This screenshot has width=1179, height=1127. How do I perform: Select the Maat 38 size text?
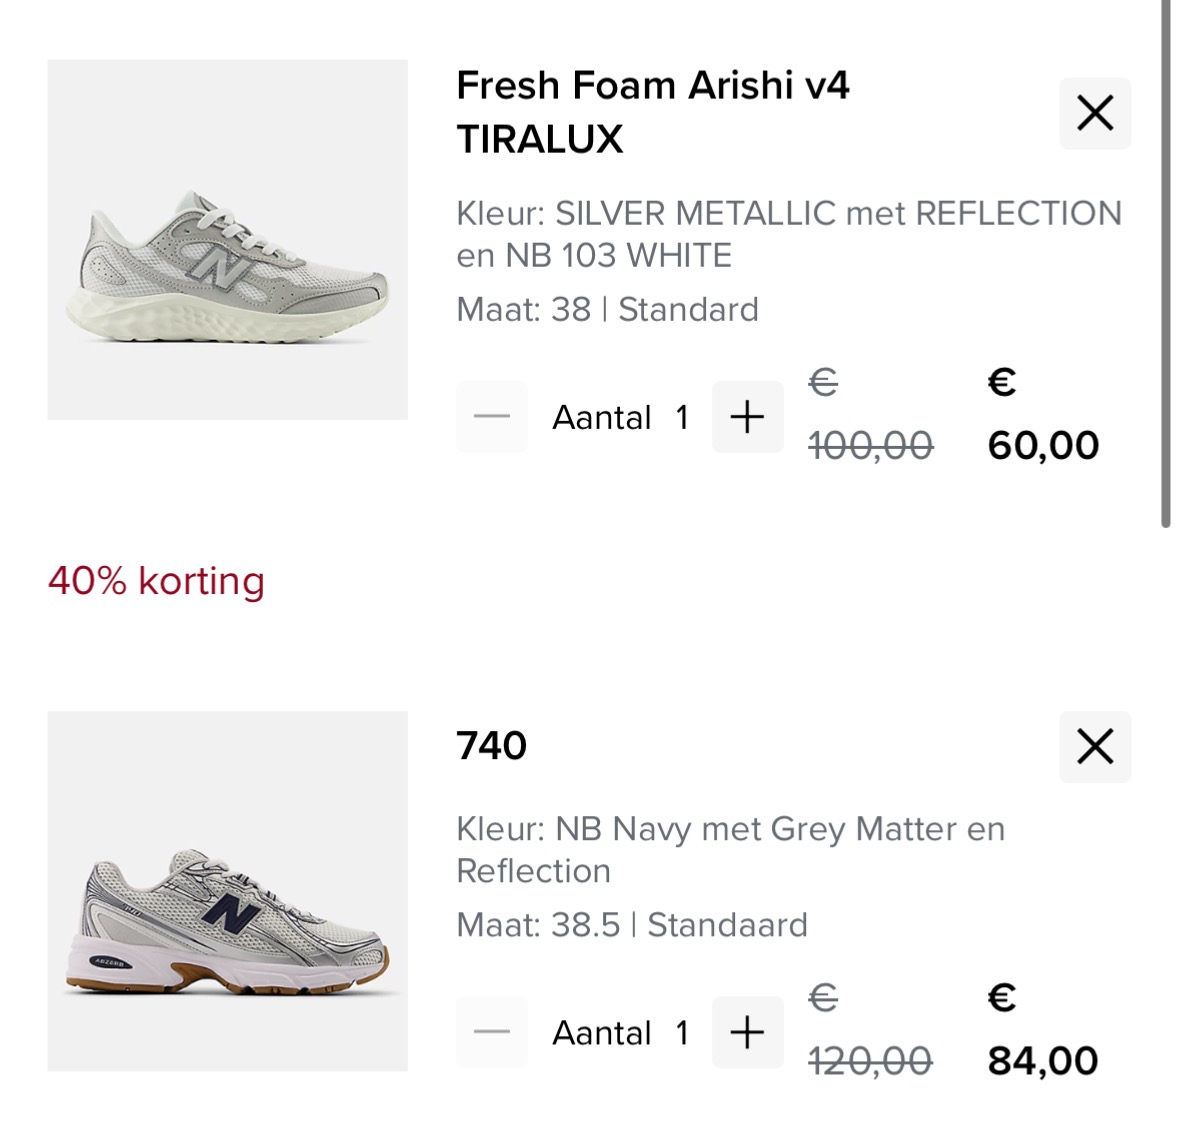607,309
